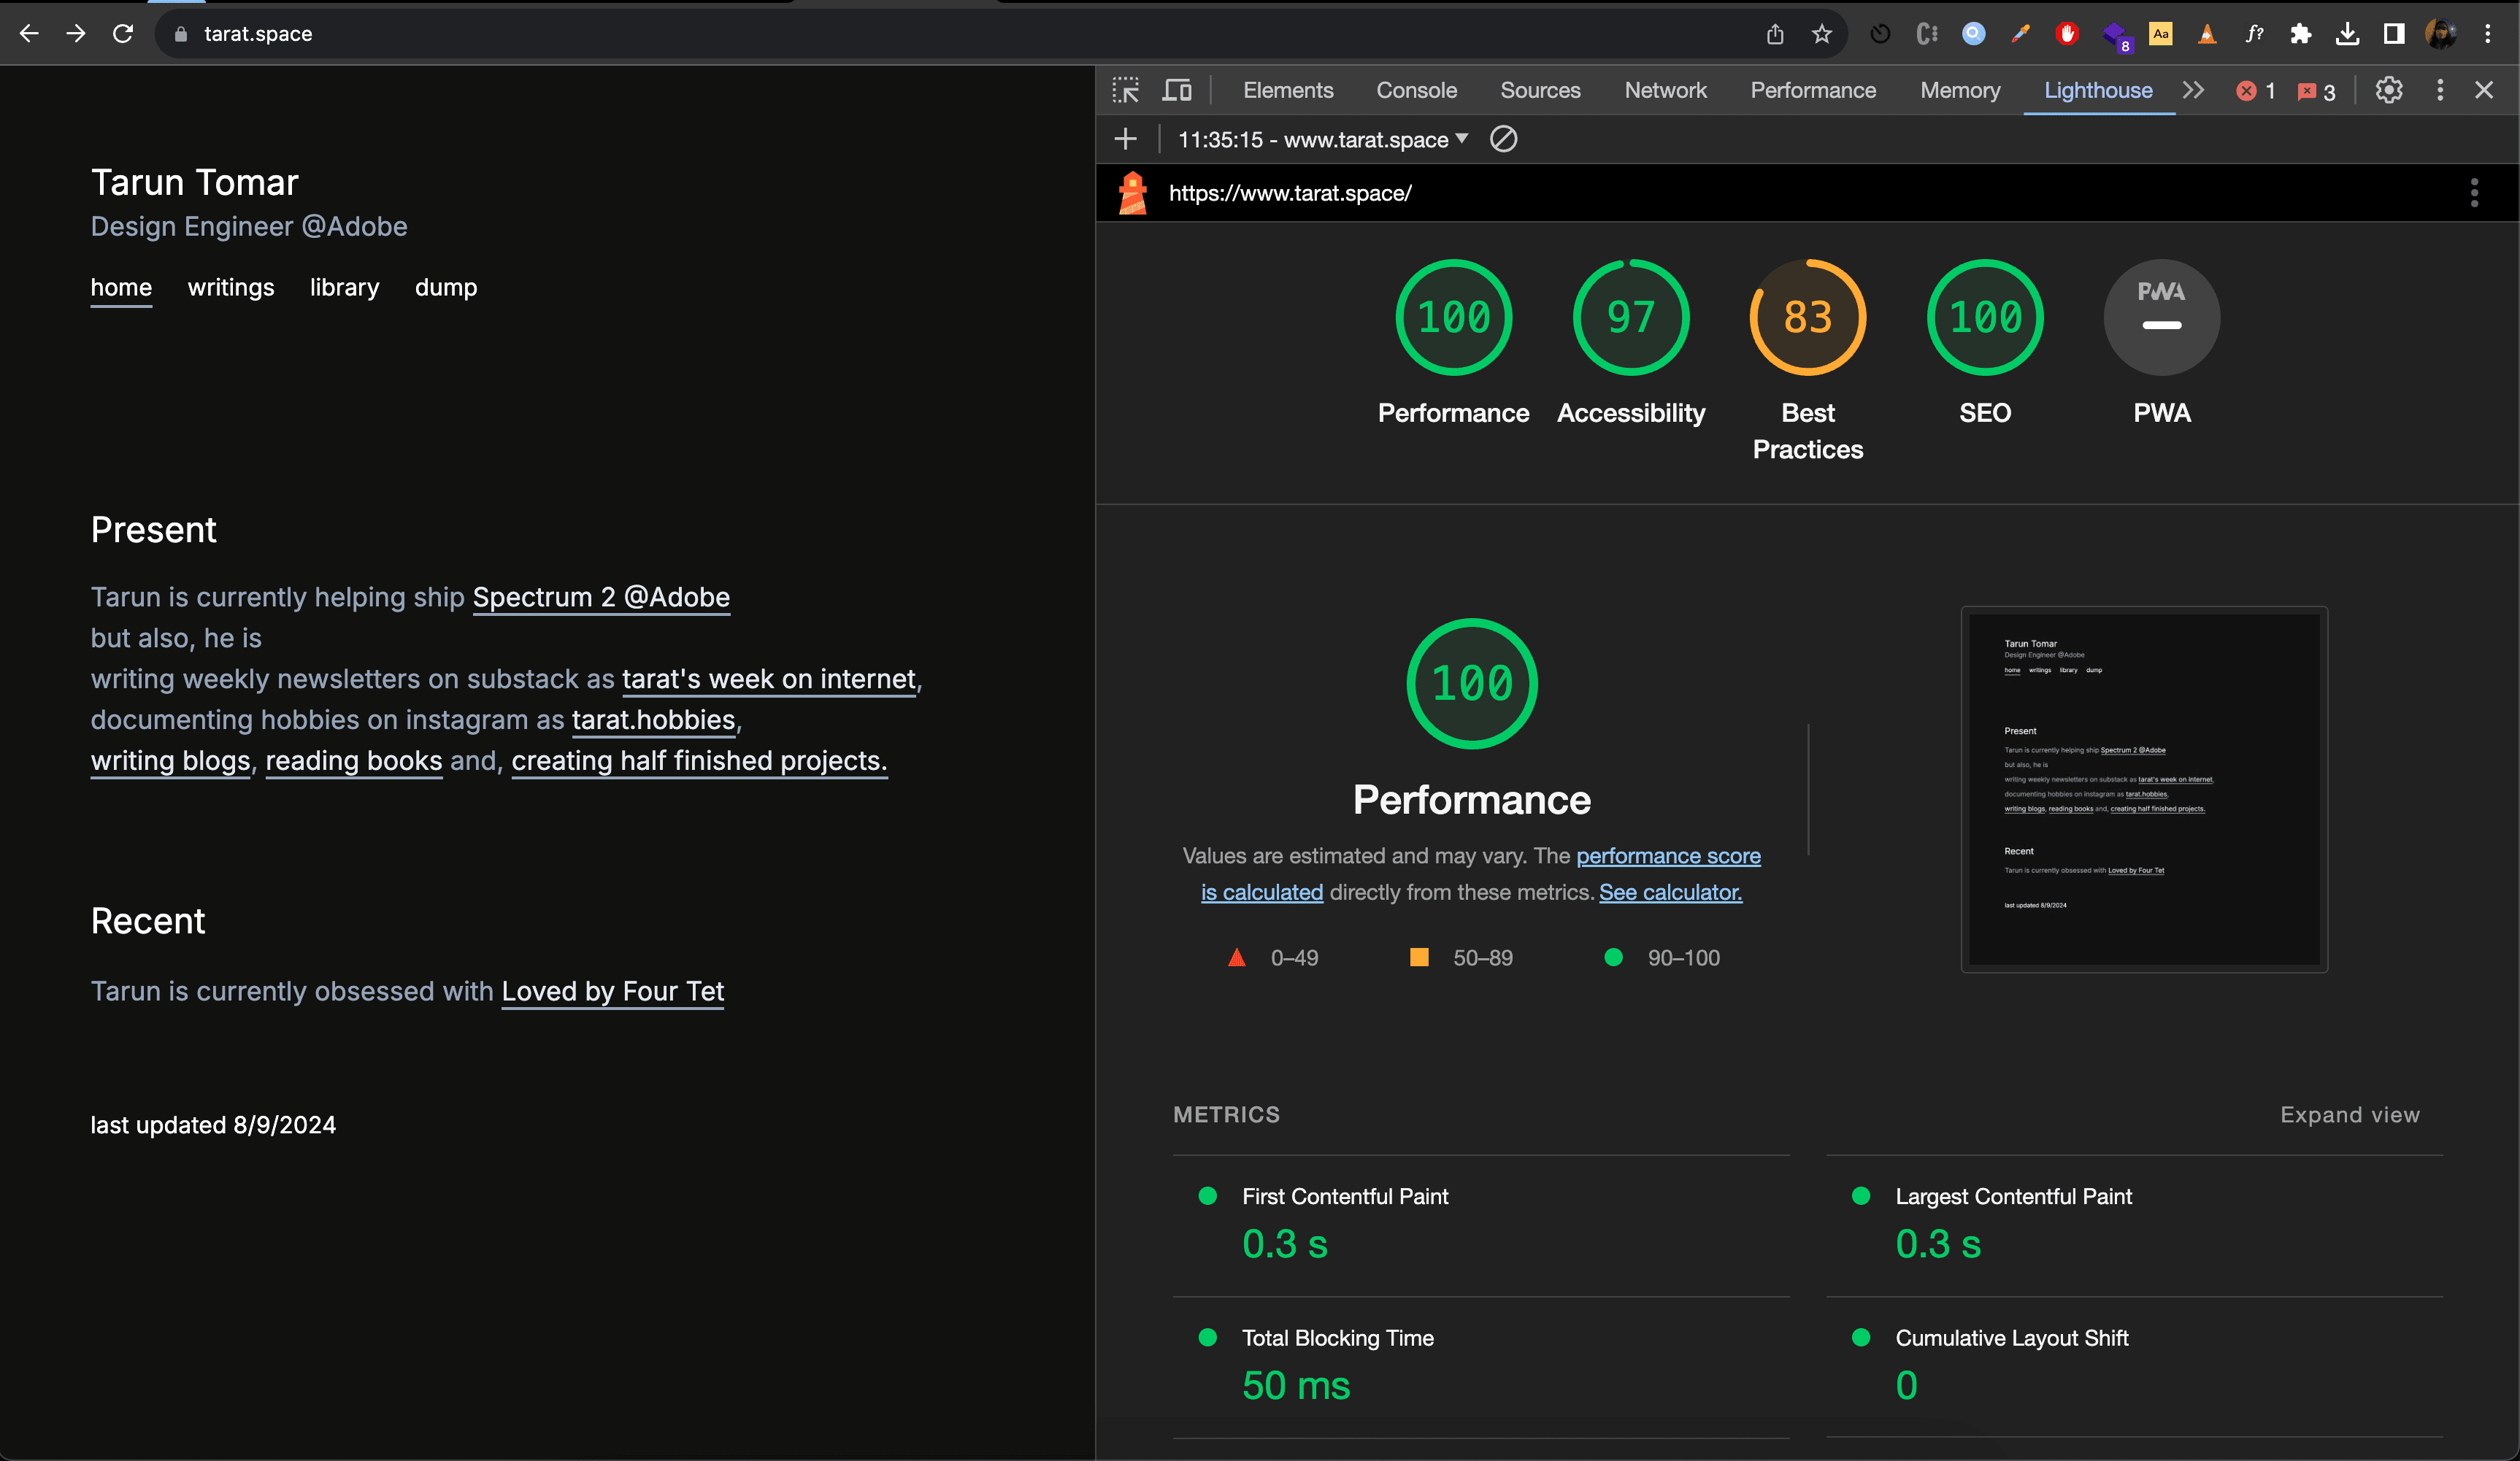This screenshot has width=2520, height=1461.
Task: Select the Lighthouse tab
Action: (x=2098, y=90)
